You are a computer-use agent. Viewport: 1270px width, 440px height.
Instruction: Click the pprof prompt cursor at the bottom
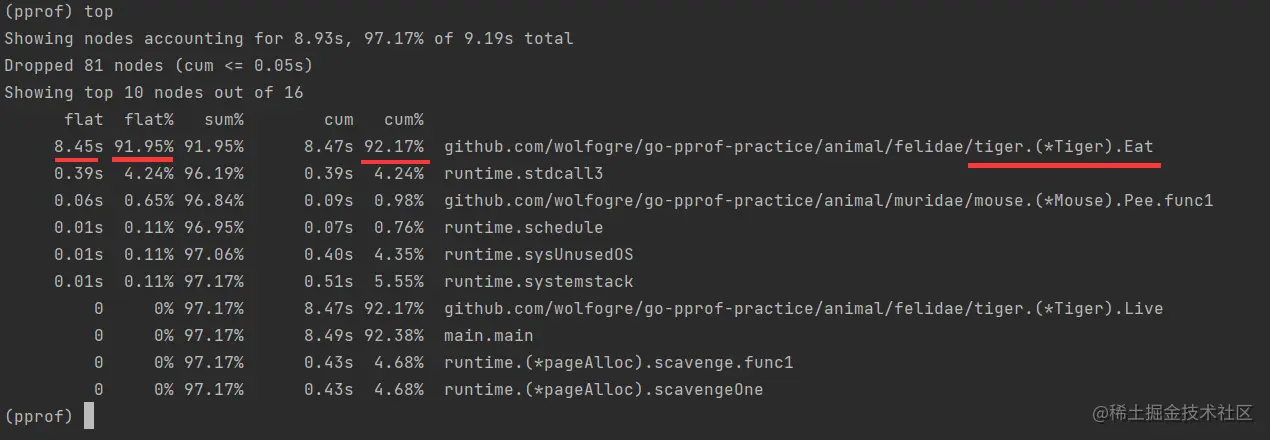point(89,416)
